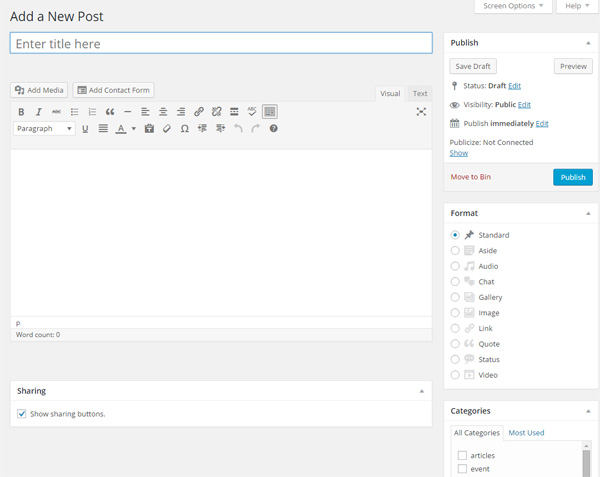Switch to the Text editor tab
The width and height of the screenshot is (600, 477).
[420, 93]
